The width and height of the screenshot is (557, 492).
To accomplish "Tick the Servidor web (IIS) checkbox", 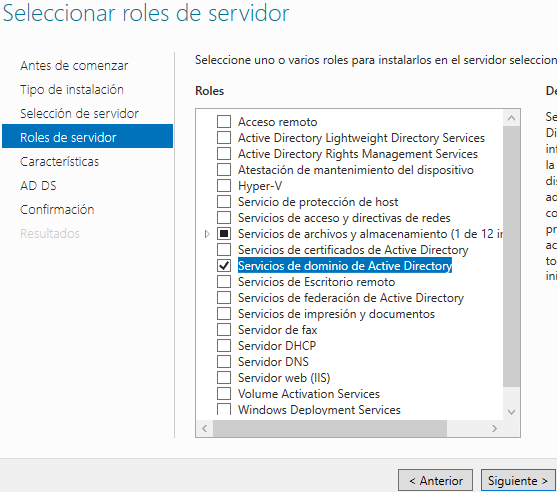I will point(224,377).
